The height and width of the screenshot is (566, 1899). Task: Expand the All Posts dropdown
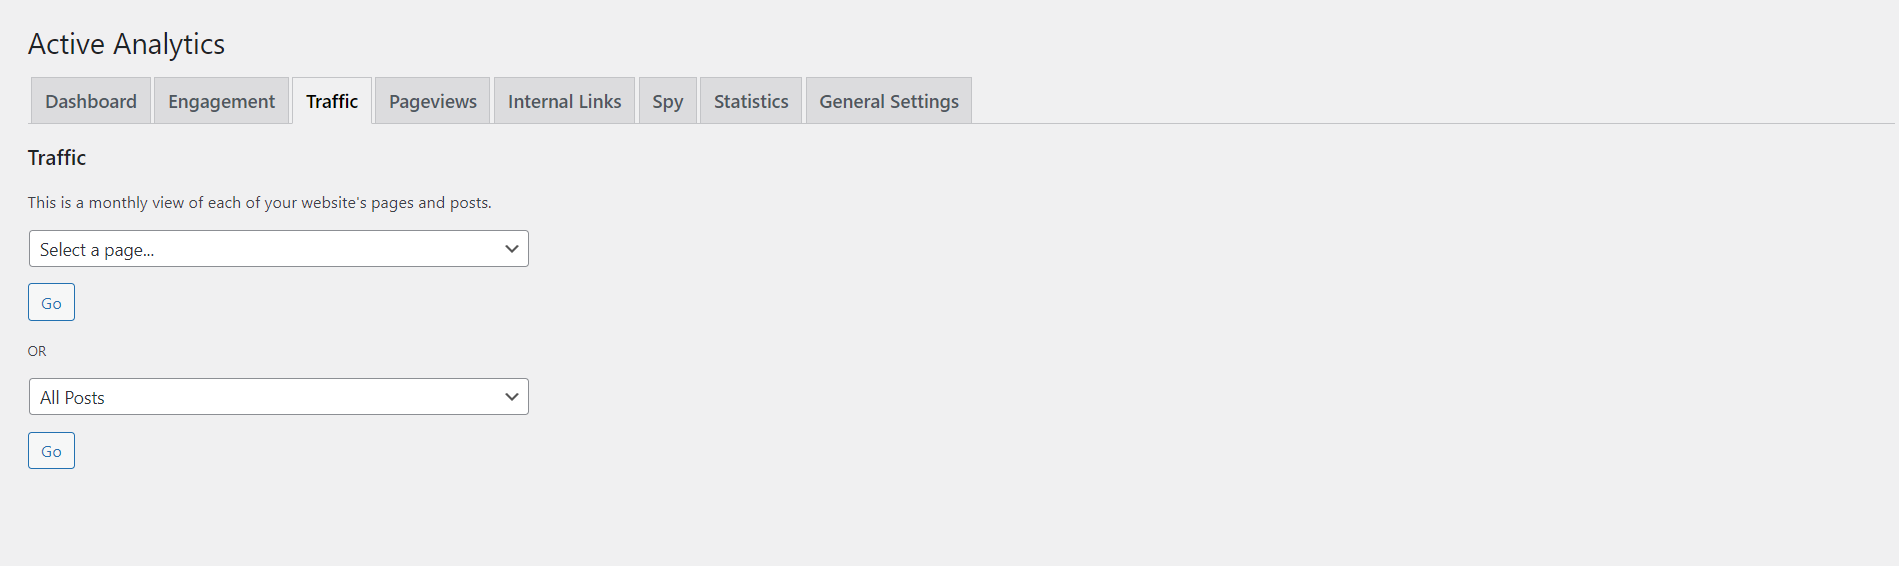tap(278, 397)
